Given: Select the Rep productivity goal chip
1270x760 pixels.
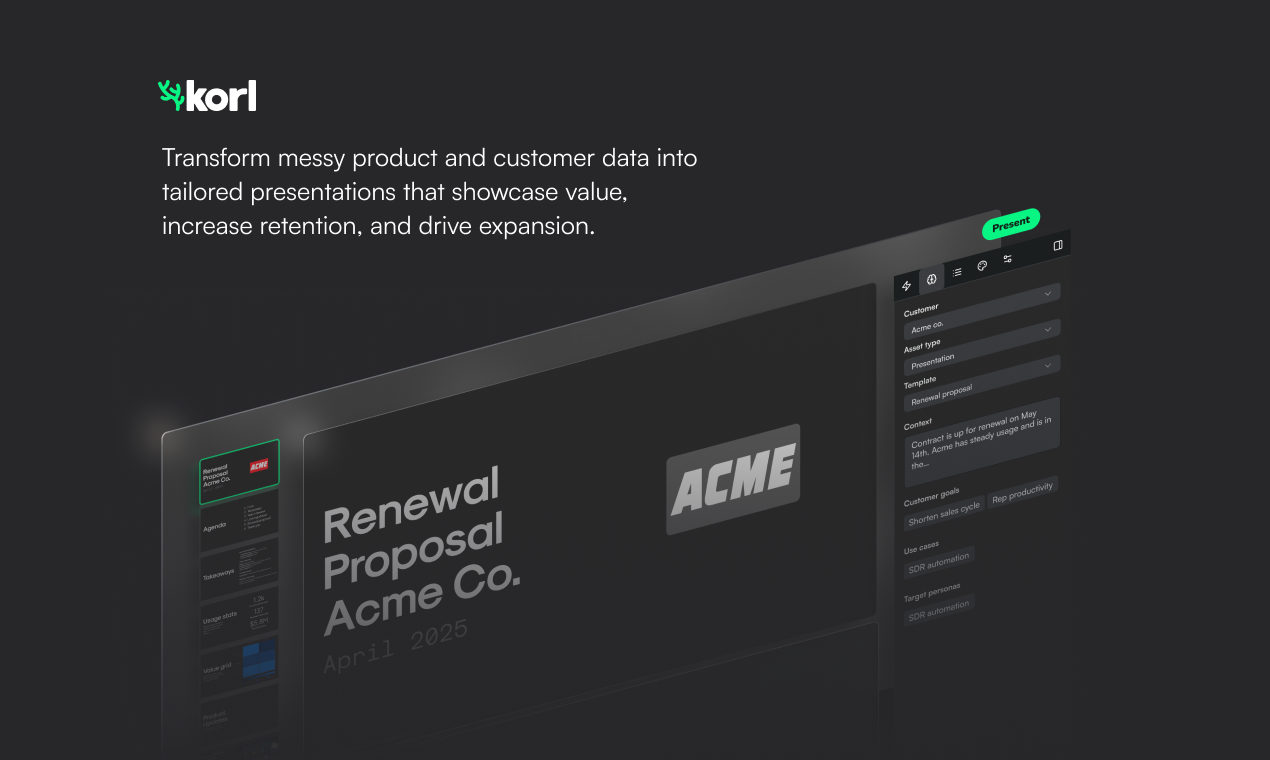Looking at the screenshot, I should [1022, 491].
